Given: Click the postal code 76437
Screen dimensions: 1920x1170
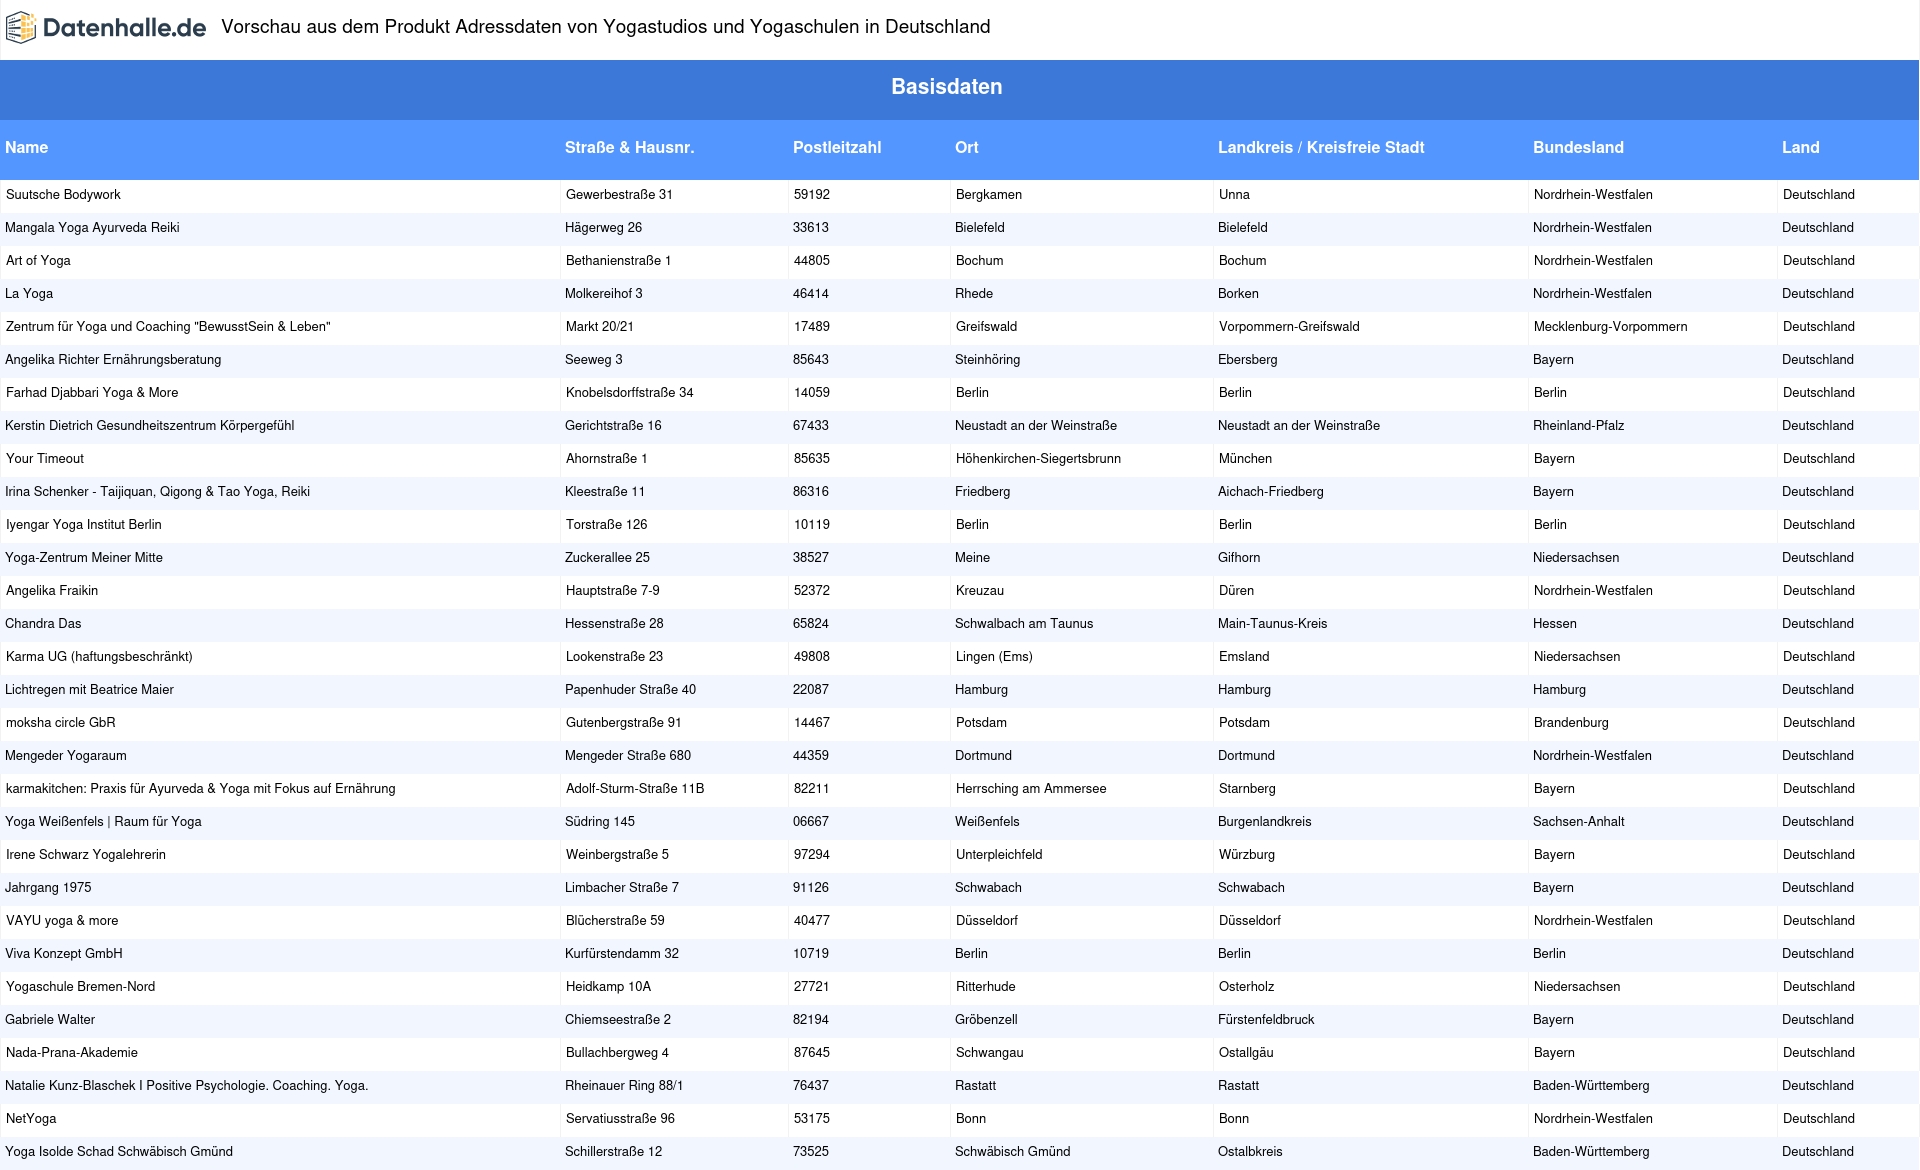Looking at the screenshot, I should pos(811,1085).
